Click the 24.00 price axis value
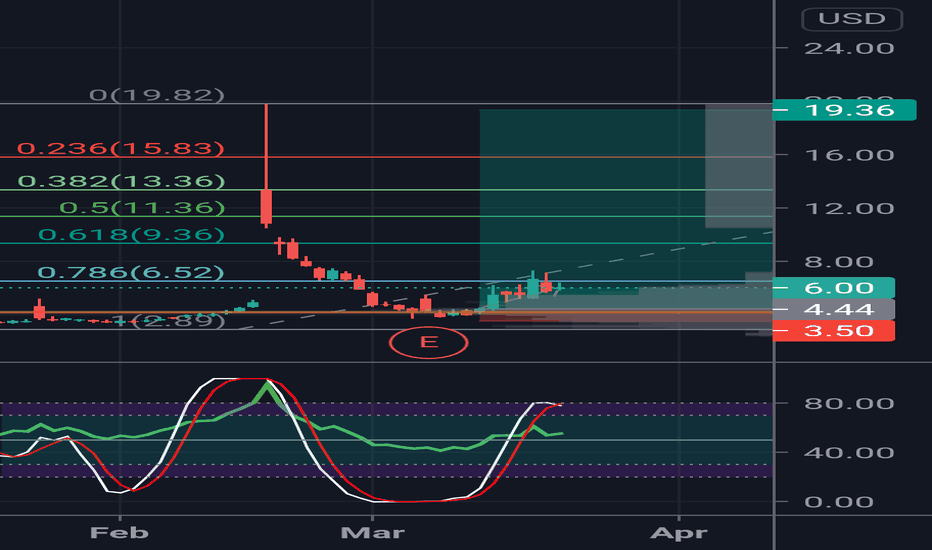Image resolution: width=932 pixels, height=550 pixels. pos(849,48)
